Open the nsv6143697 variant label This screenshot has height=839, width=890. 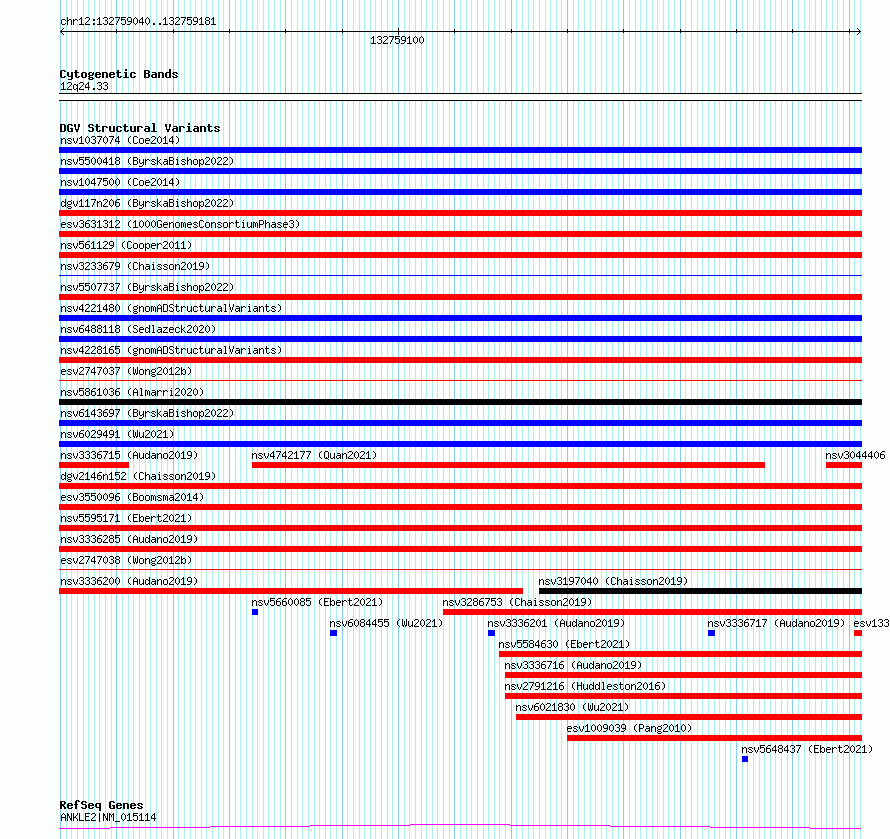coord(147,413)
